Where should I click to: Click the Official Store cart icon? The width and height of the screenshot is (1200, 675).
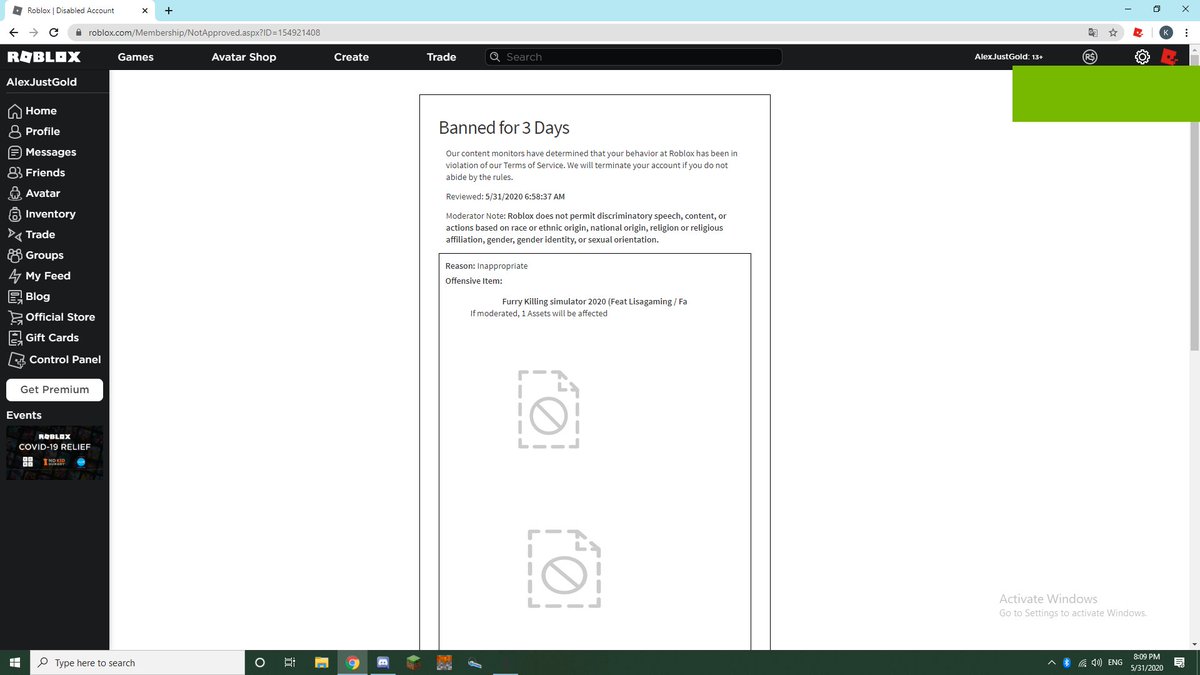tap(14, 317)
